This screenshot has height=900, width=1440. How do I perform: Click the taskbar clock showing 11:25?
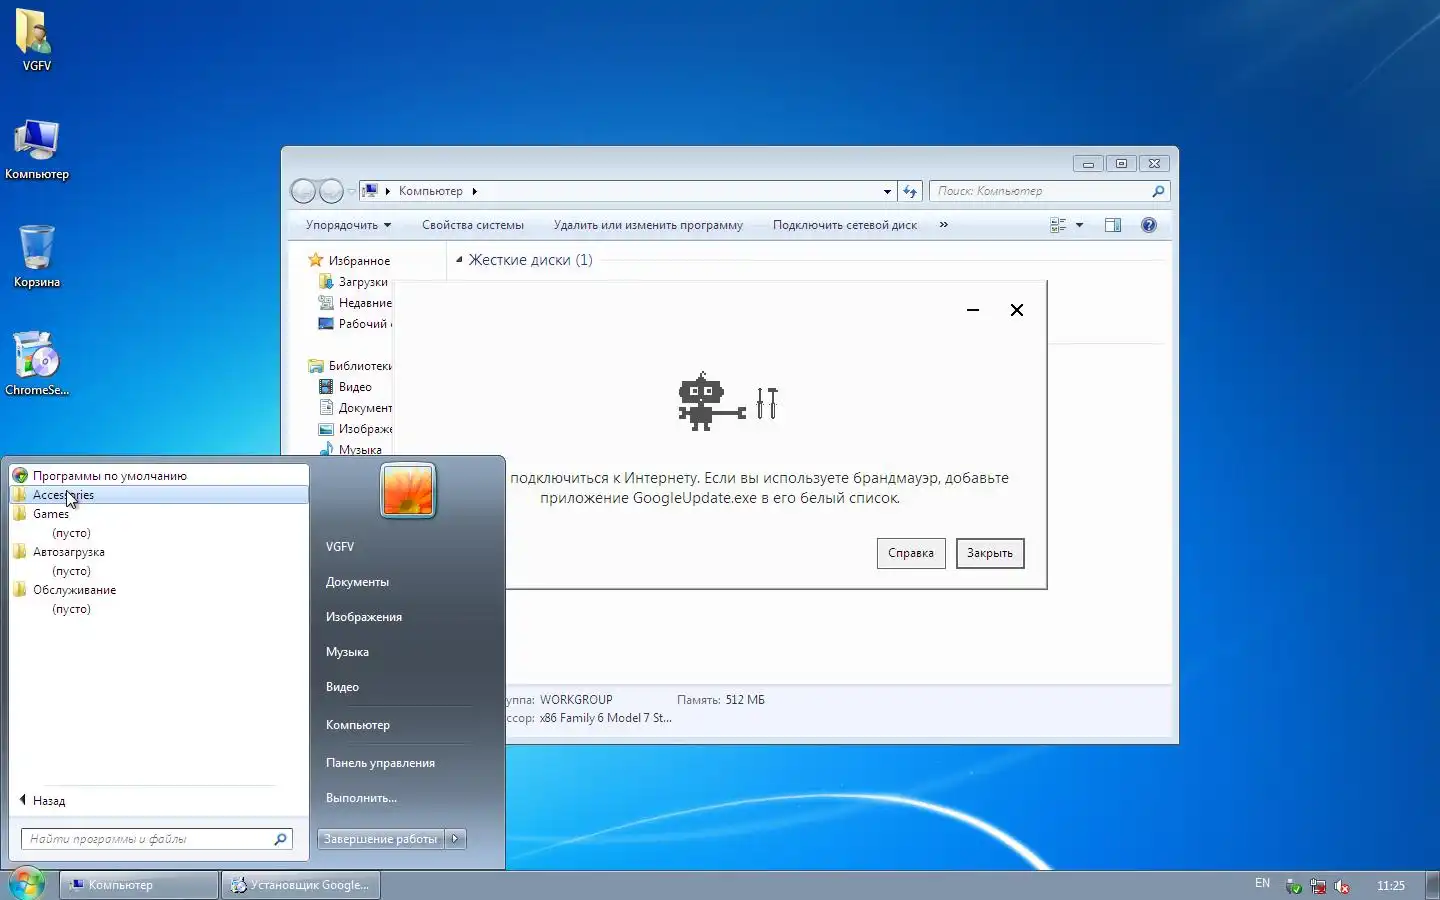coord(1390,886)
